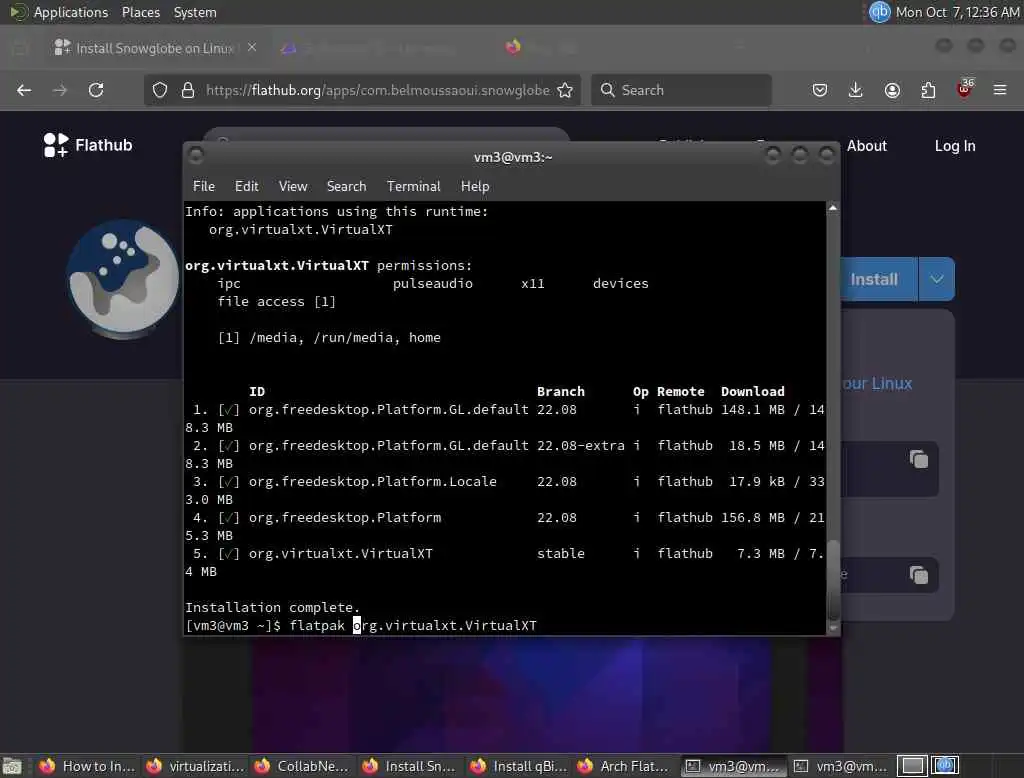Image resolution: width=1024 pixels, height=778 pixels.
Task: Click 'org.freedesktop.Platform.Locale' in terminal output
Action: click(x=372, y=481)
